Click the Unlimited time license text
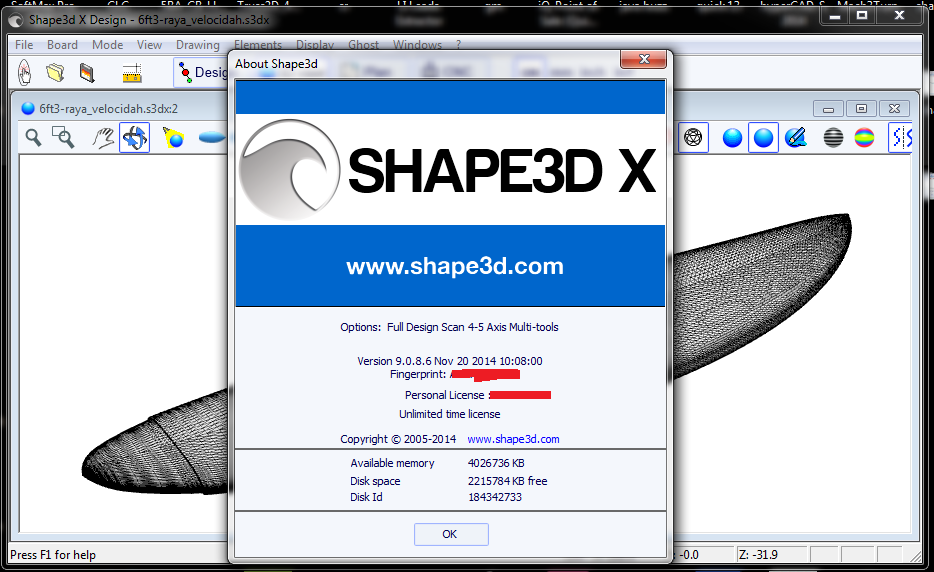934x572 pixels. (450, 414)
